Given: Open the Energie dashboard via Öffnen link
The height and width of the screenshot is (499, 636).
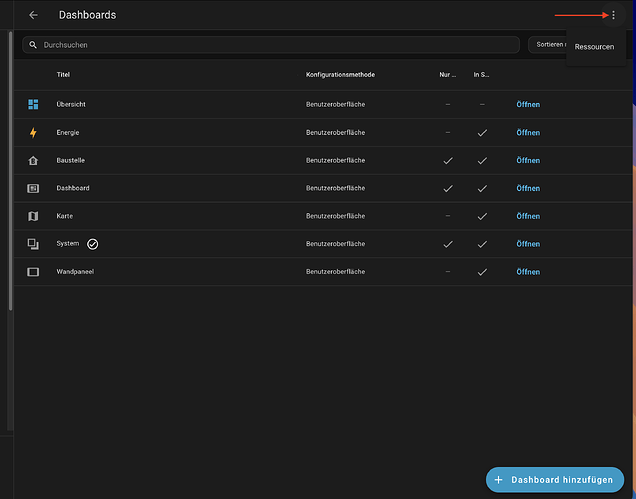Looking at the screenshot, I should (x=528, y=132).
